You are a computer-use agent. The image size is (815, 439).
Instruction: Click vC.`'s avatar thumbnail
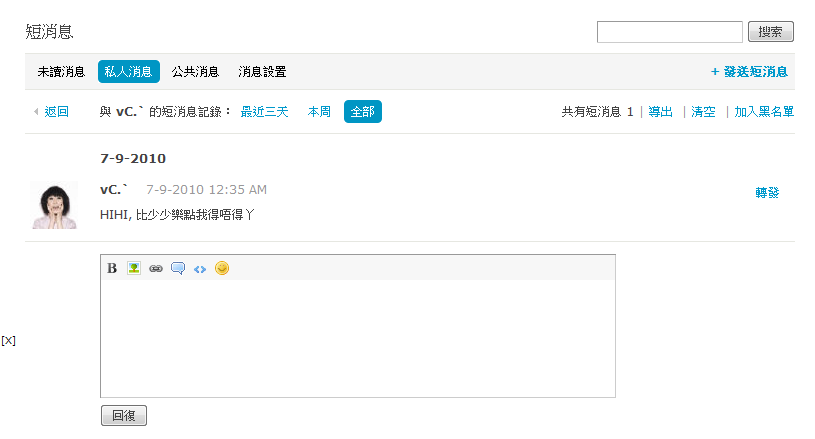(x=55, y=205)
